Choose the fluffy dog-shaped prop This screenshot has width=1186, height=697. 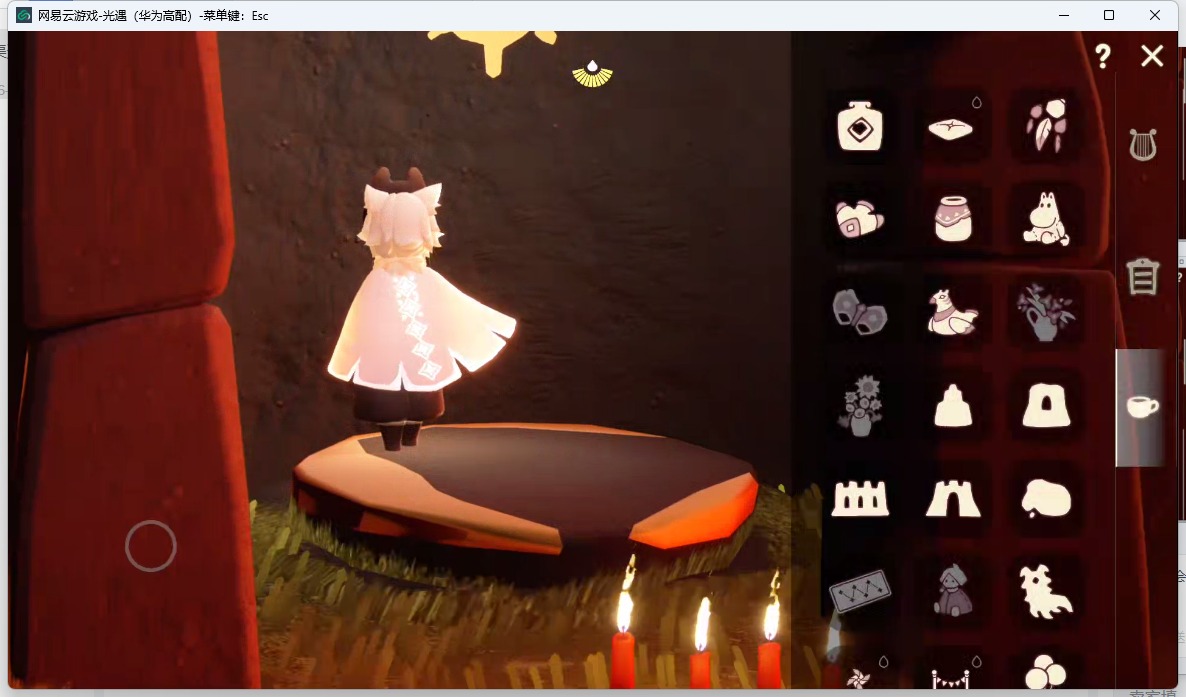1045,591
